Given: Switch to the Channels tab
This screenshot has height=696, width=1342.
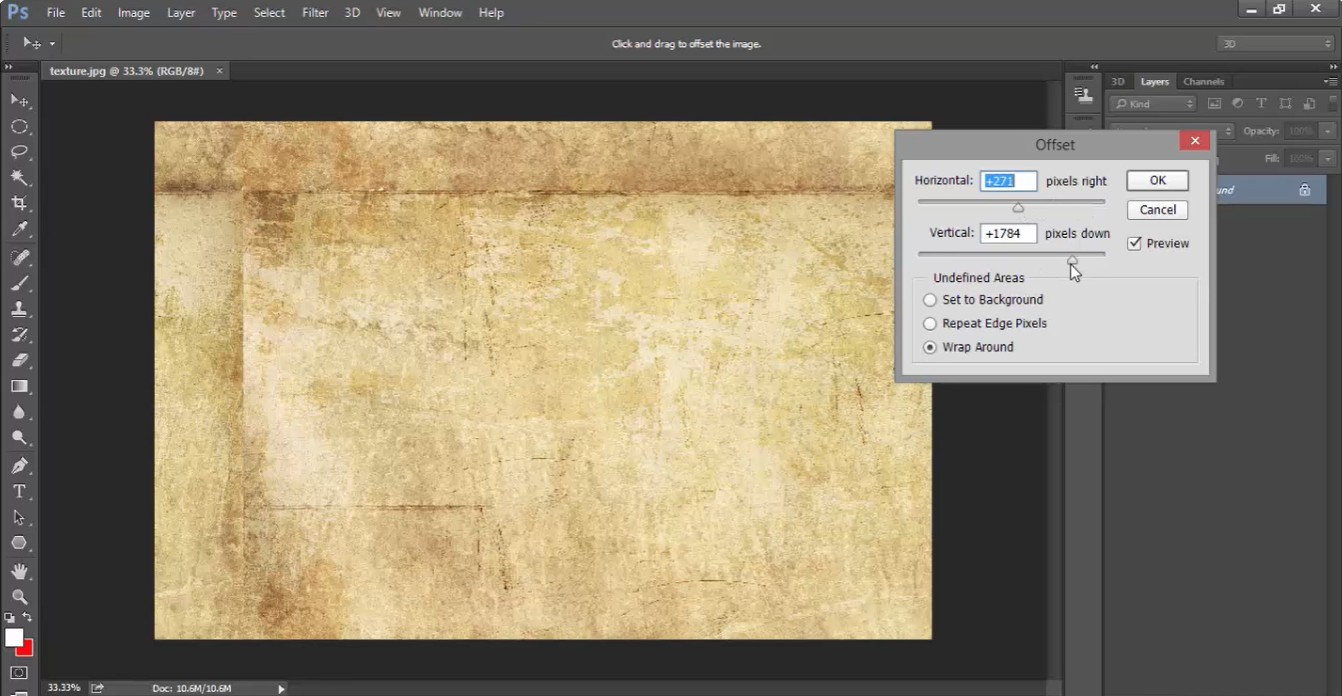Looking at the screenshot, I should click(x=1203, y=82).
